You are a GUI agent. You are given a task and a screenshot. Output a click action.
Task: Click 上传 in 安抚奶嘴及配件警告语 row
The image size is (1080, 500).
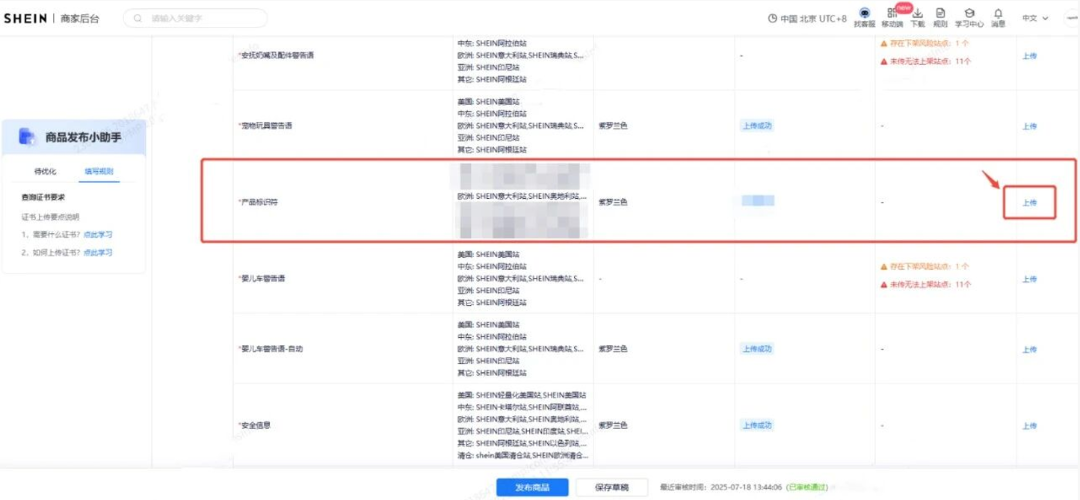click(x=1029, y=56)
